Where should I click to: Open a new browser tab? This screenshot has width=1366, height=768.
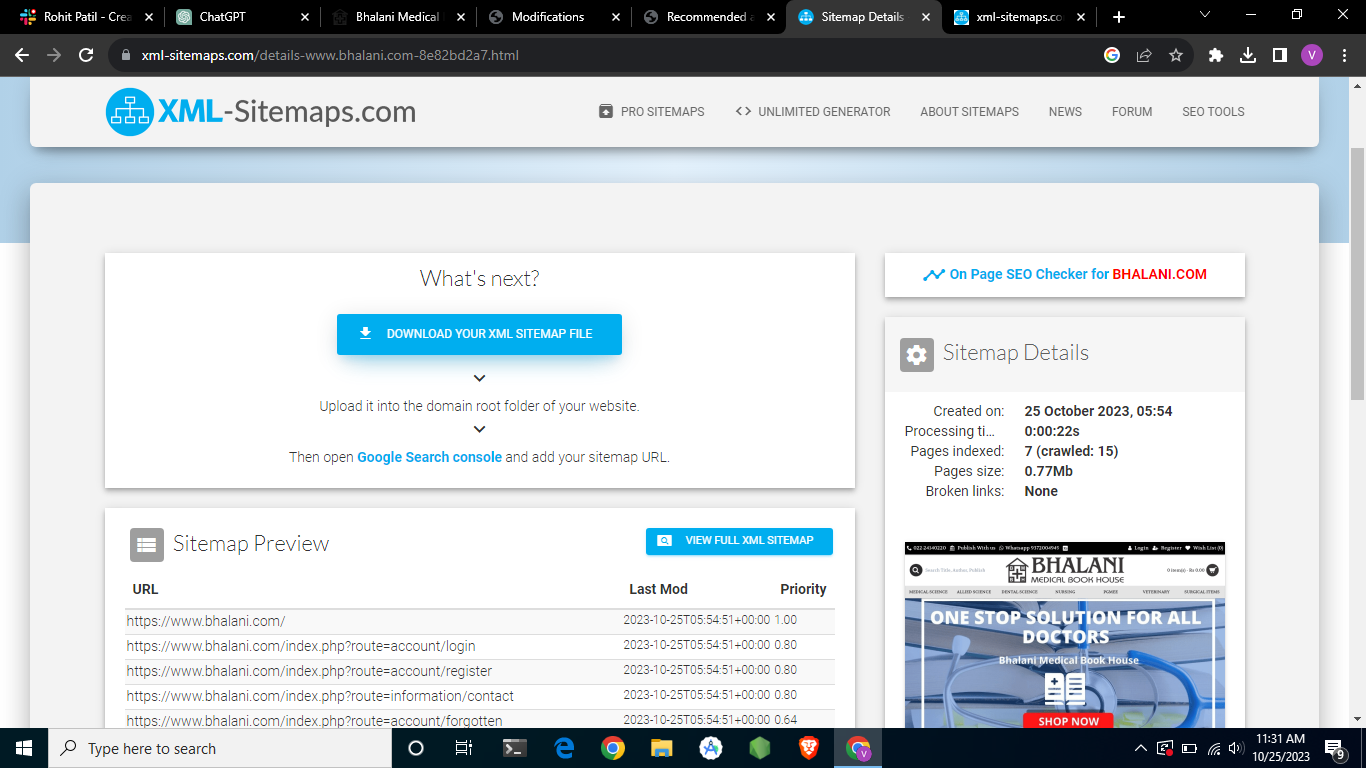(x=1119, y=17)
